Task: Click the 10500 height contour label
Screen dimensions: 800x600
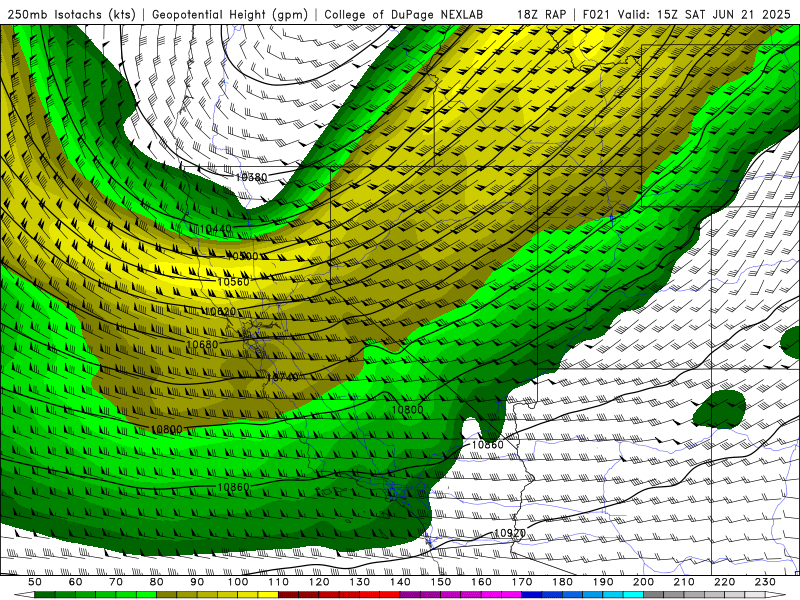Action: [242, 256]
